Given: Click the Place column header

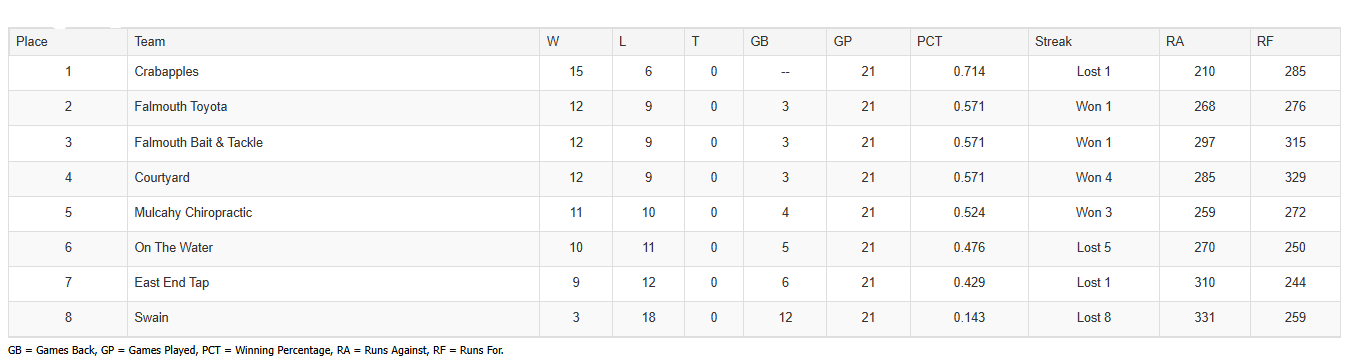Looking at the screenshot, I should pyautogui.click(x=32, y=42).
